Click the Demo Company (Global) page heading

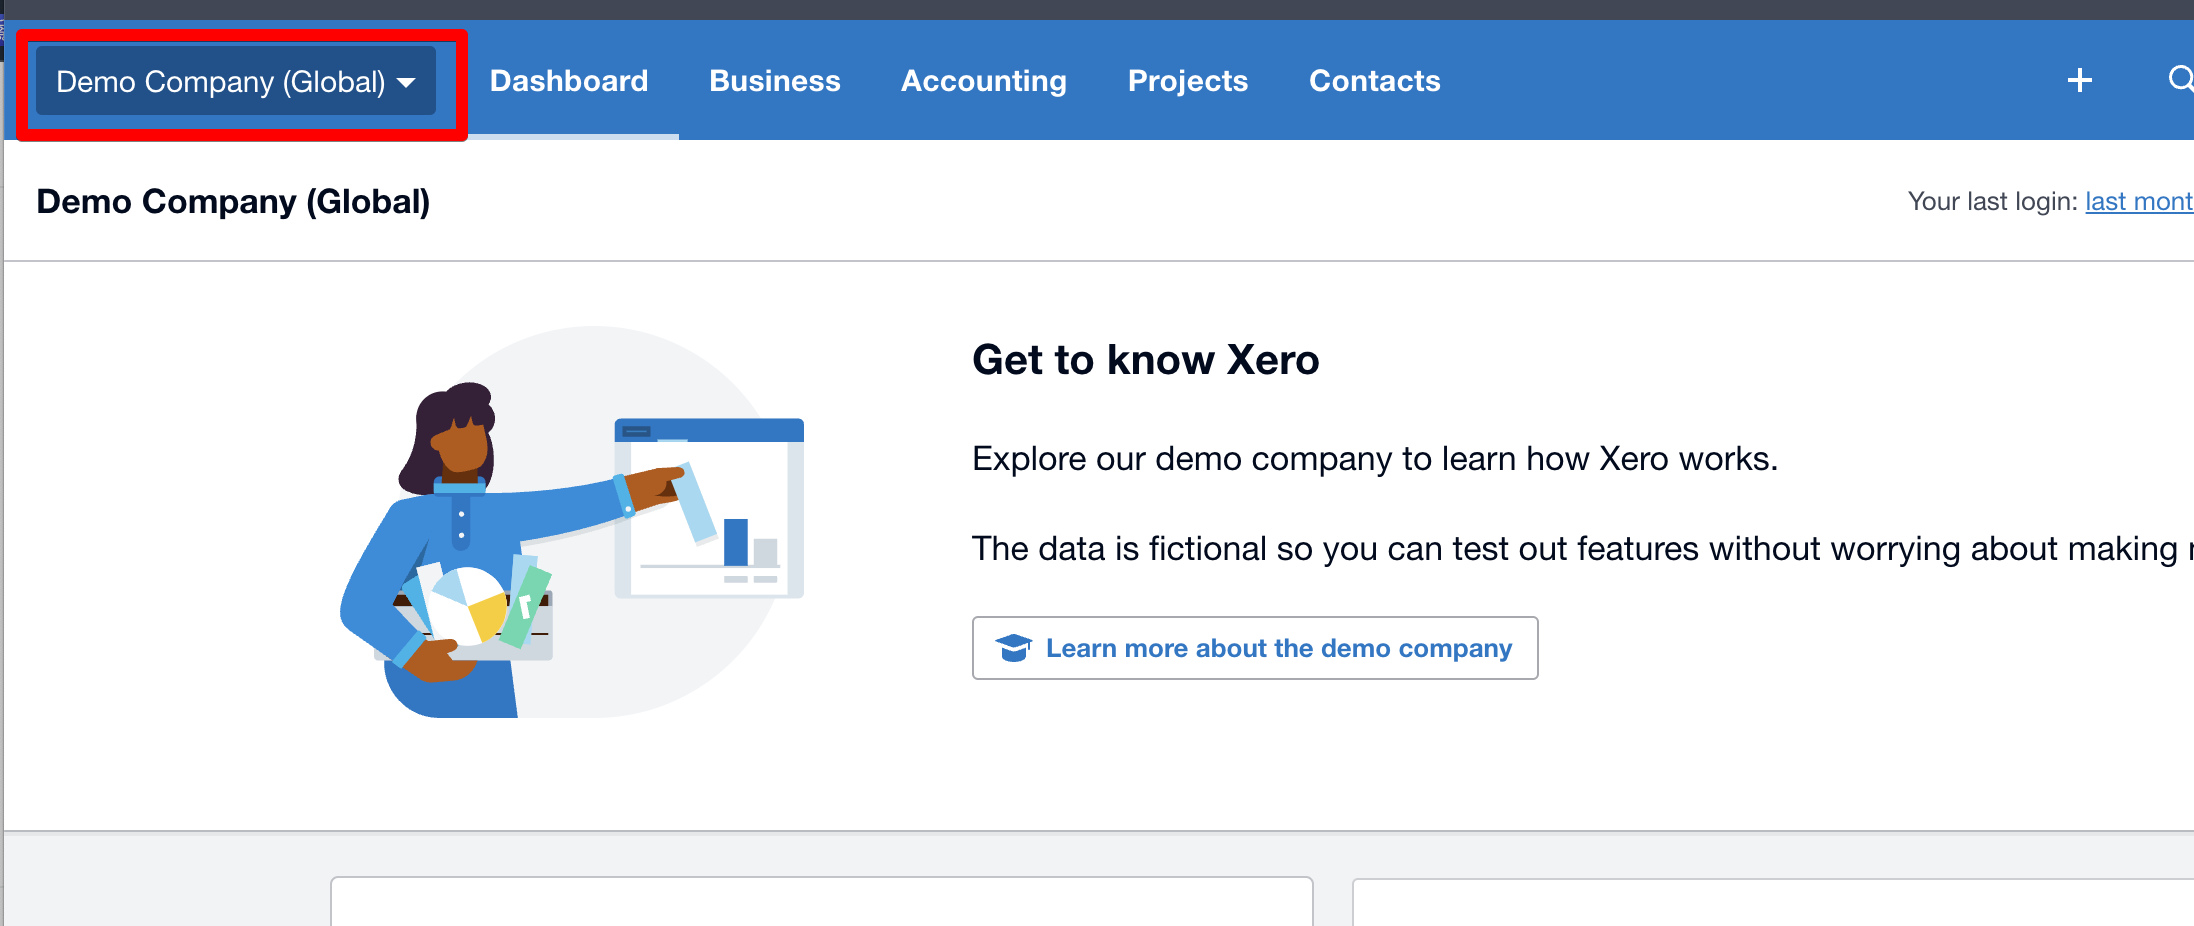[x=233, y=202]
